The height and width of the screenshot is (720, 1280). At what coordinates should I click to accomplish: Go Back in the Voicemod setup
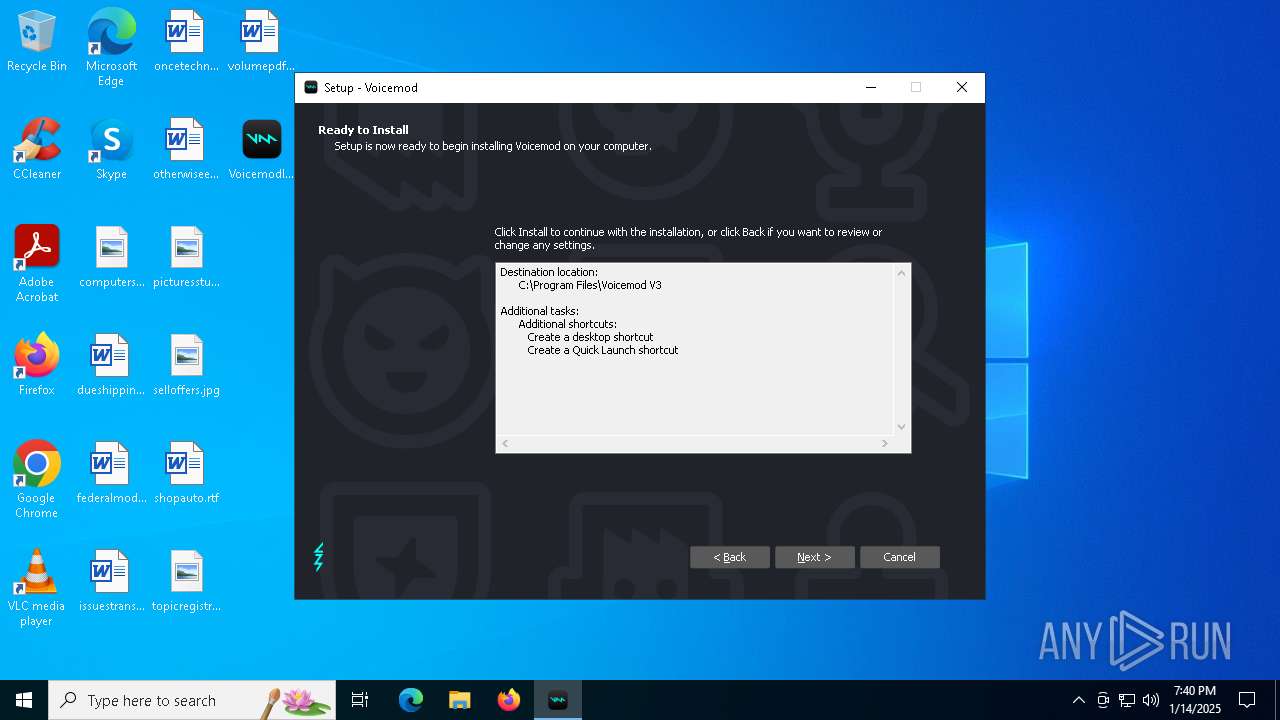(x=730, y=557)
